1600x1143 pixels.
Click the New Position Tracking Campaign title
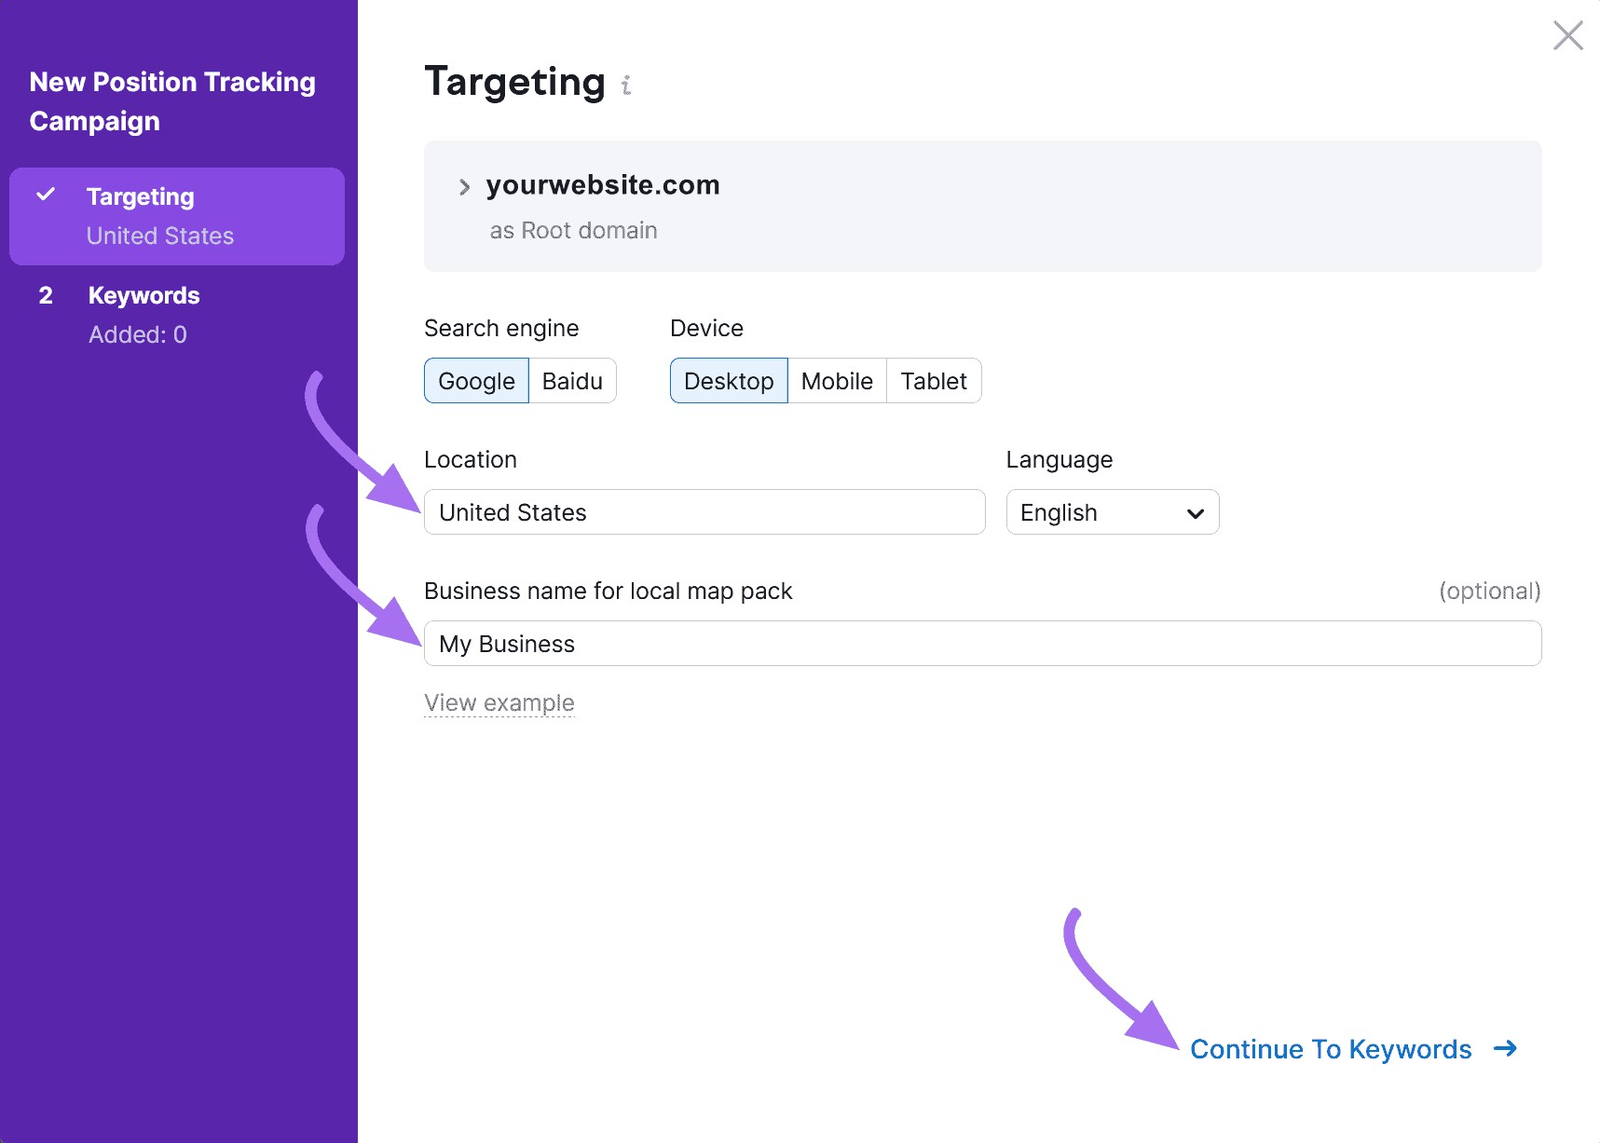tap(172, 101)
